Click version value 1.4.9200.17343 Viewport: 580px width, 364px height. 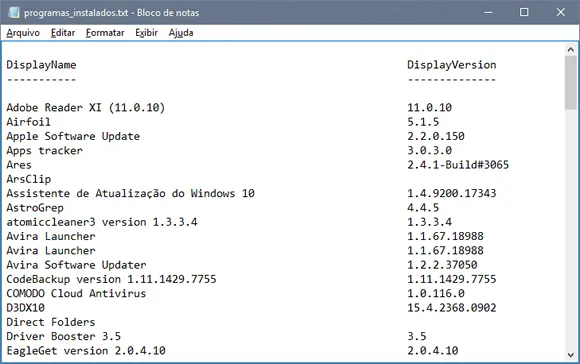click(452, 193)
